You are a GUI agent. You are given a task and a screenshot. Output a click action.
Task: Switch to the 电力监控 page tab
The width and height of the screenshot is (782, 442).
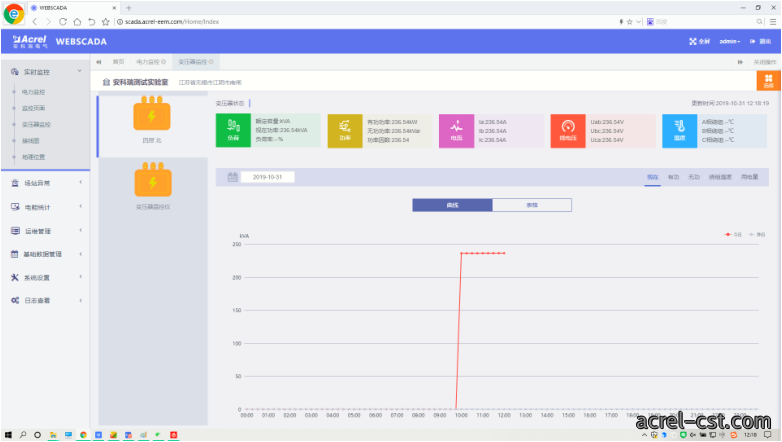(151, 62)
